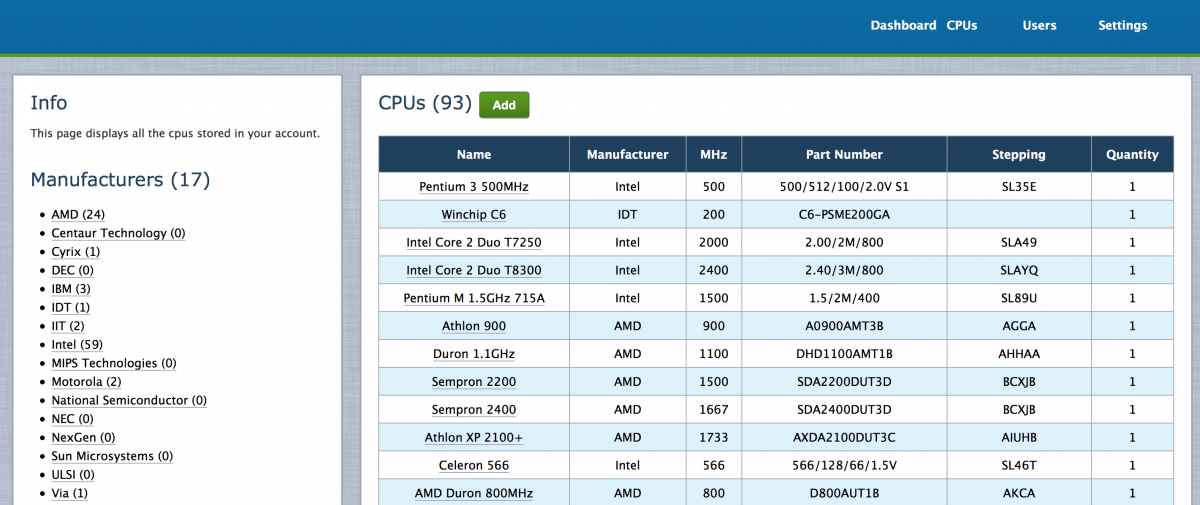Click the Quantity column header
Viewport: 1200px width, 505px height.
[x=1132, y=155]
